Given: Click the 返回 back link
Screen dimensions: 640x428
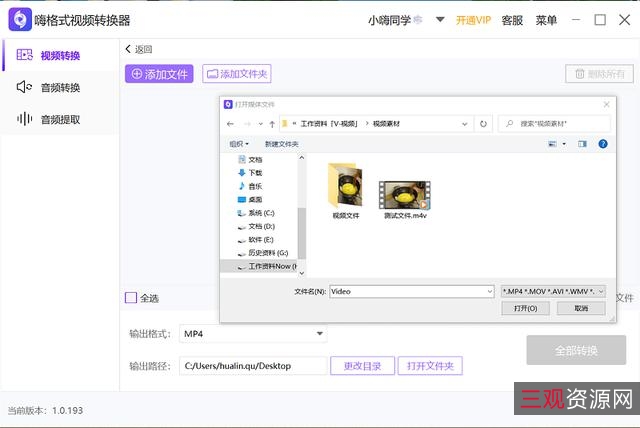Looking at the screenshot, I should 139,49.
